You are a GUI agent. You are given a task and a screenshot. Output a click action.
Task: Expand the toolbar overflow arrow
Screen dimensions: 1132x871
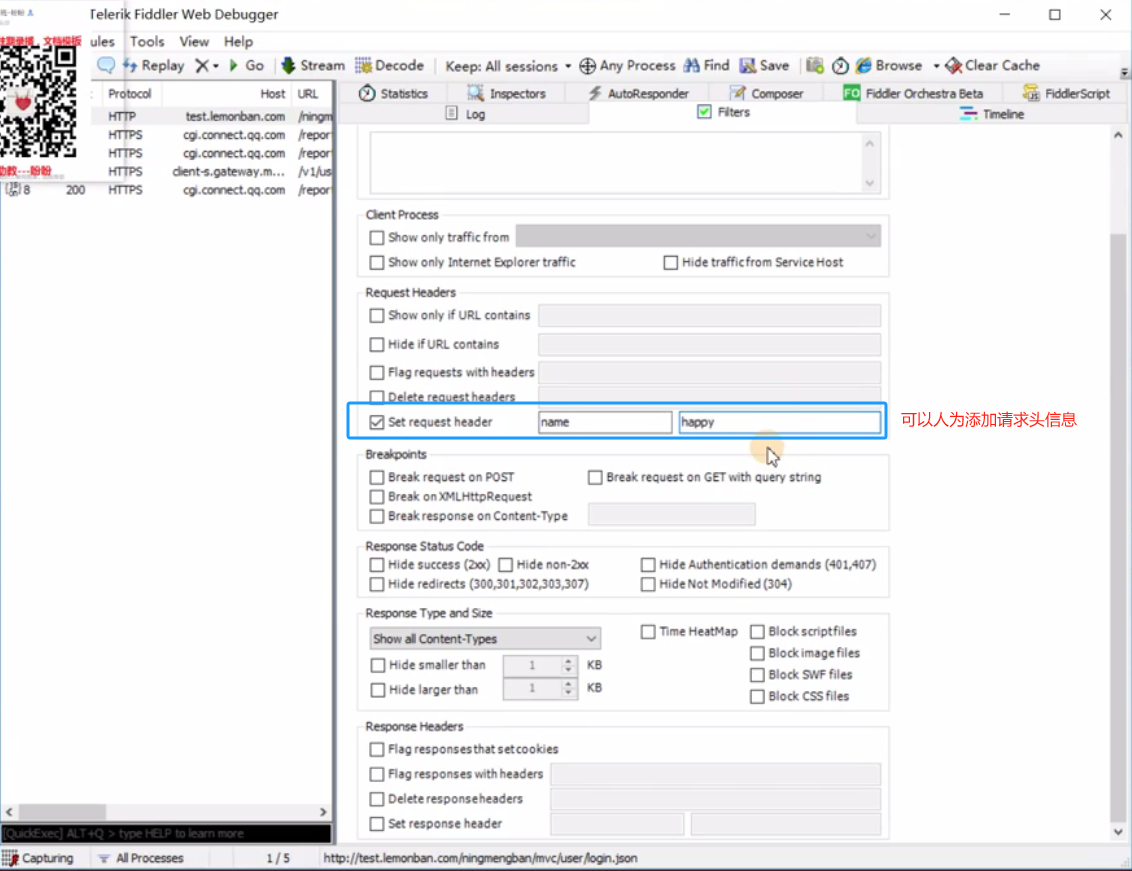tap(1124, 72)
